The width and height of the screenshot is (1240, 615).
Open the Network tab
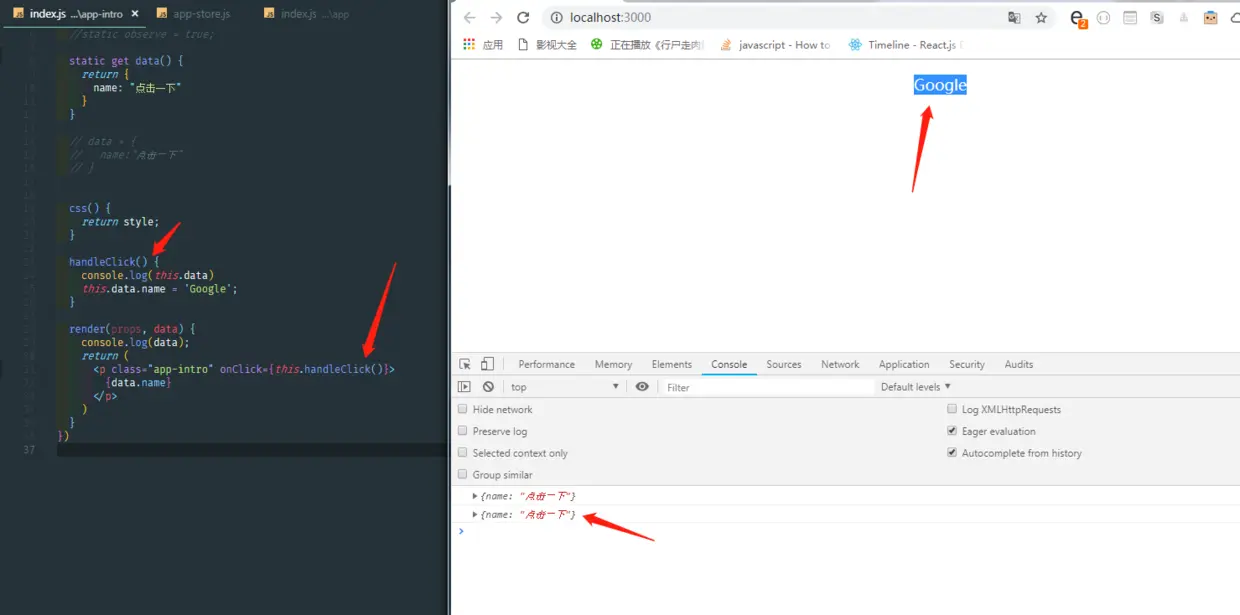point(840,364)
